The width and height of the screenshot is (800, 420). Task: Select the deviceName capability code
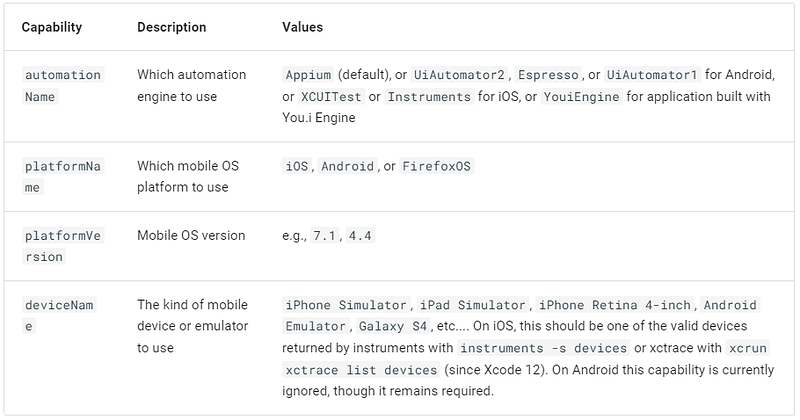59,315
